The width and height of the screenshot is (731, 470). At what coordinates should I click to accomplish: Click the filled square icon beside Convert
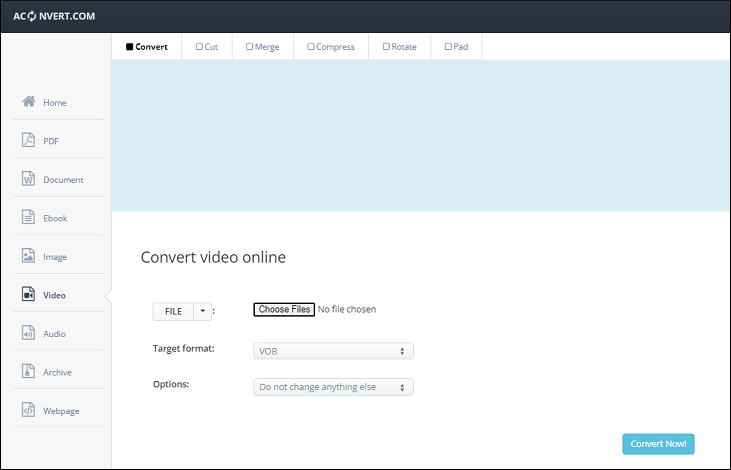click(x=130, y=47)
